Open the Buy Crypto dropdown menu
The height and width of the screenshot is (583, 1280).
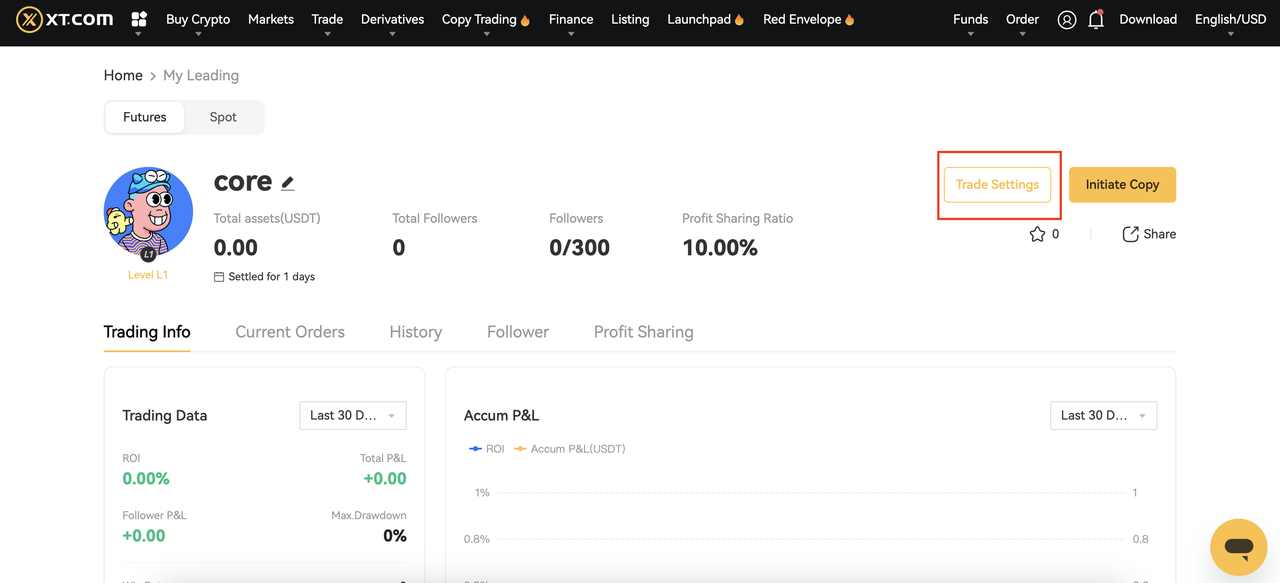[x=198, y=19]
